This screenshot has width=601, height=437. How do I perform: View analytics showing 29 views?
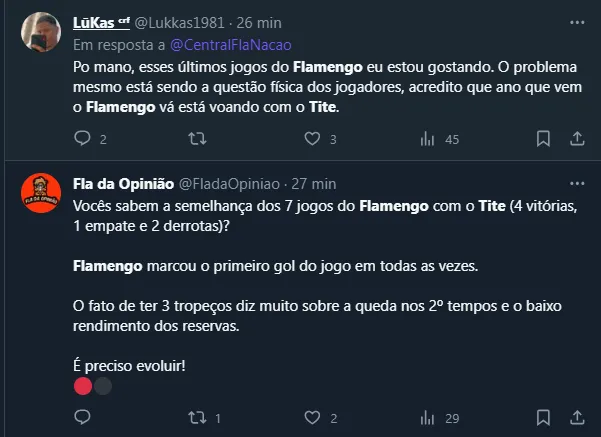tap(427, 417)
